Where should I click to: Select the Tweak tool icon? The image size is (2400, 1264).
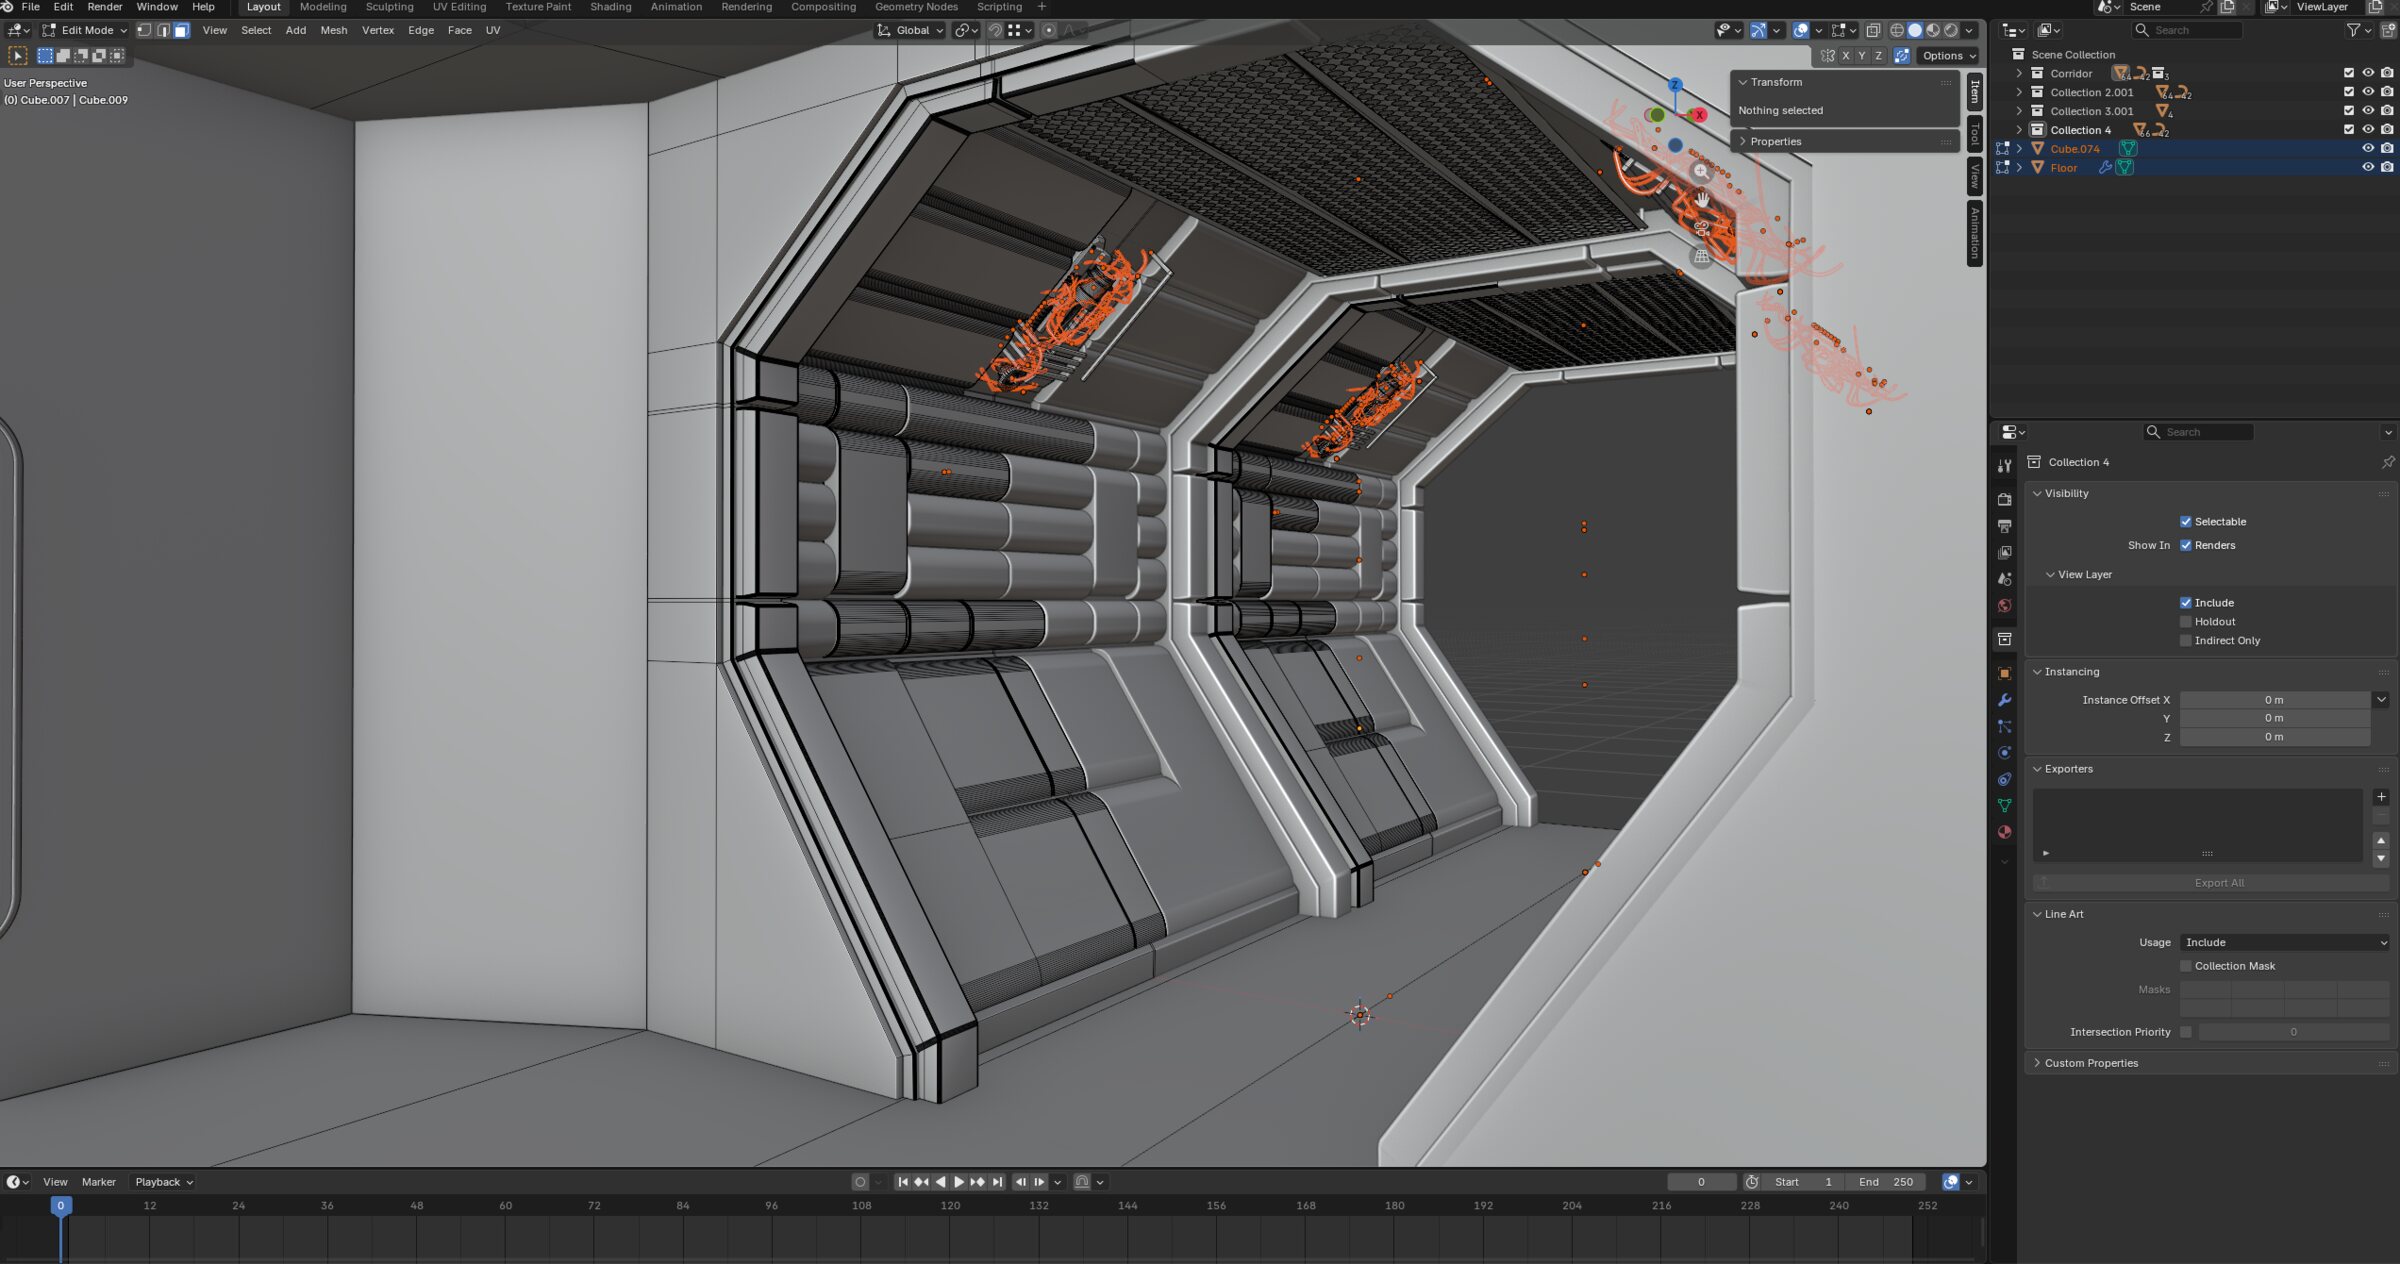(x=18, y=56)
